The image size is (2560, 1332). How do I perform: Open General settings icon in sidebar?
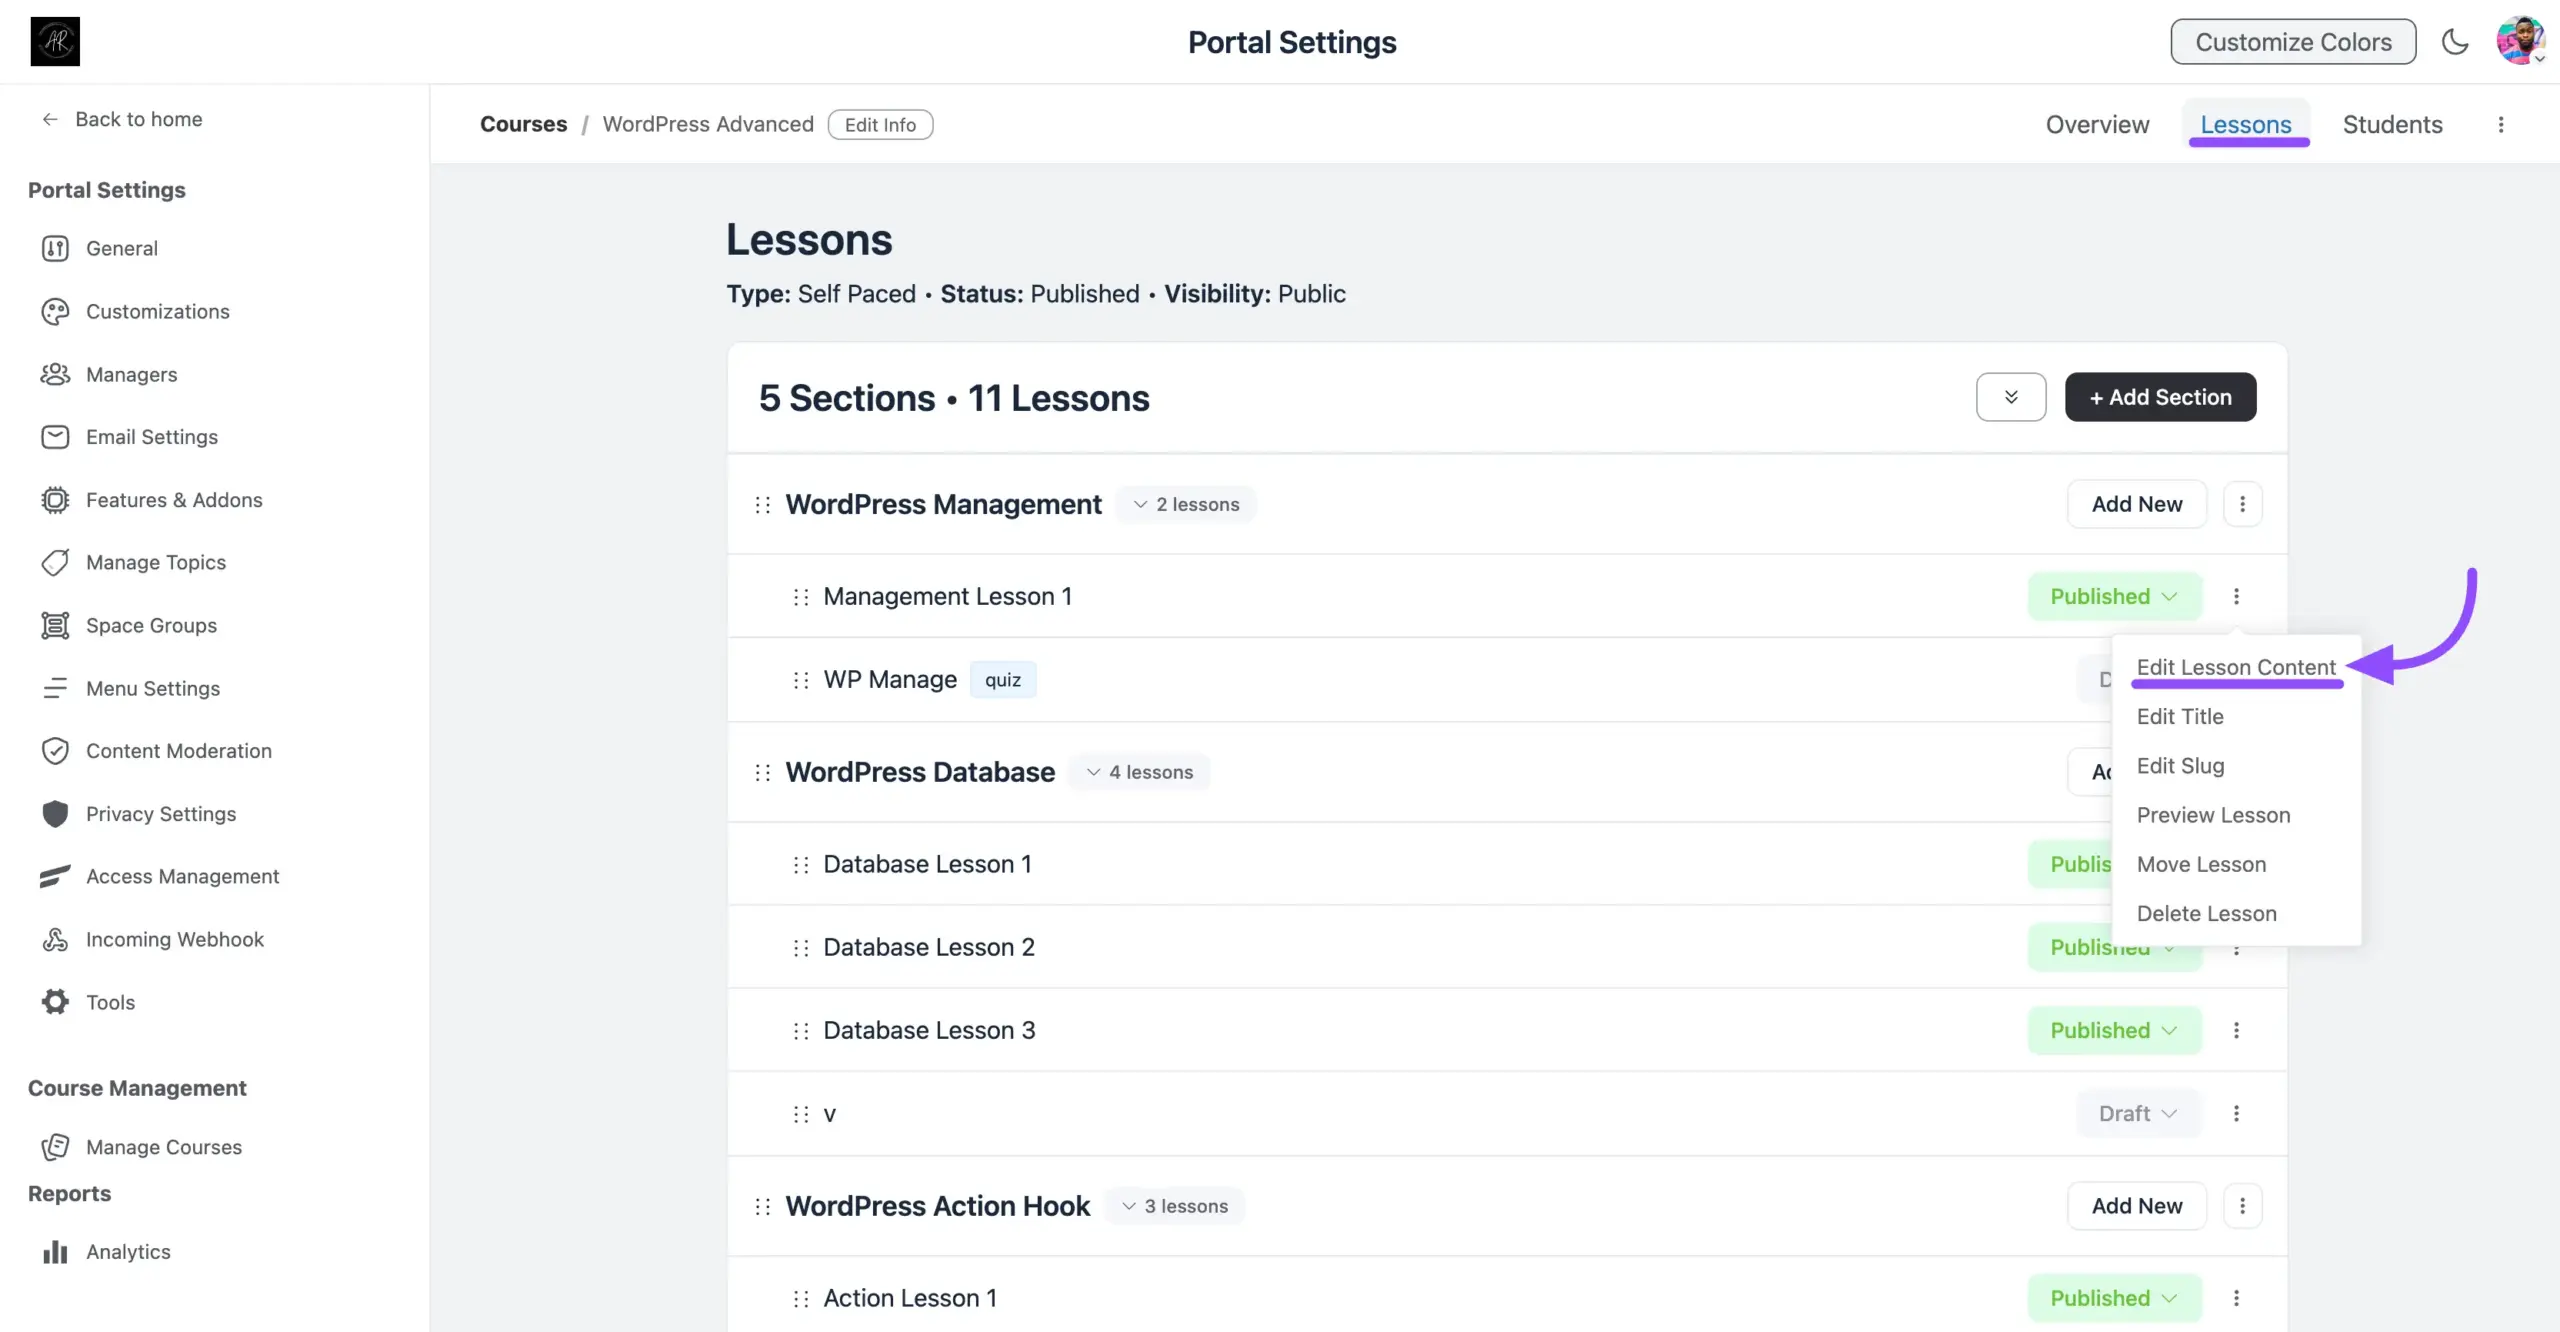click(x=55, y=248)
